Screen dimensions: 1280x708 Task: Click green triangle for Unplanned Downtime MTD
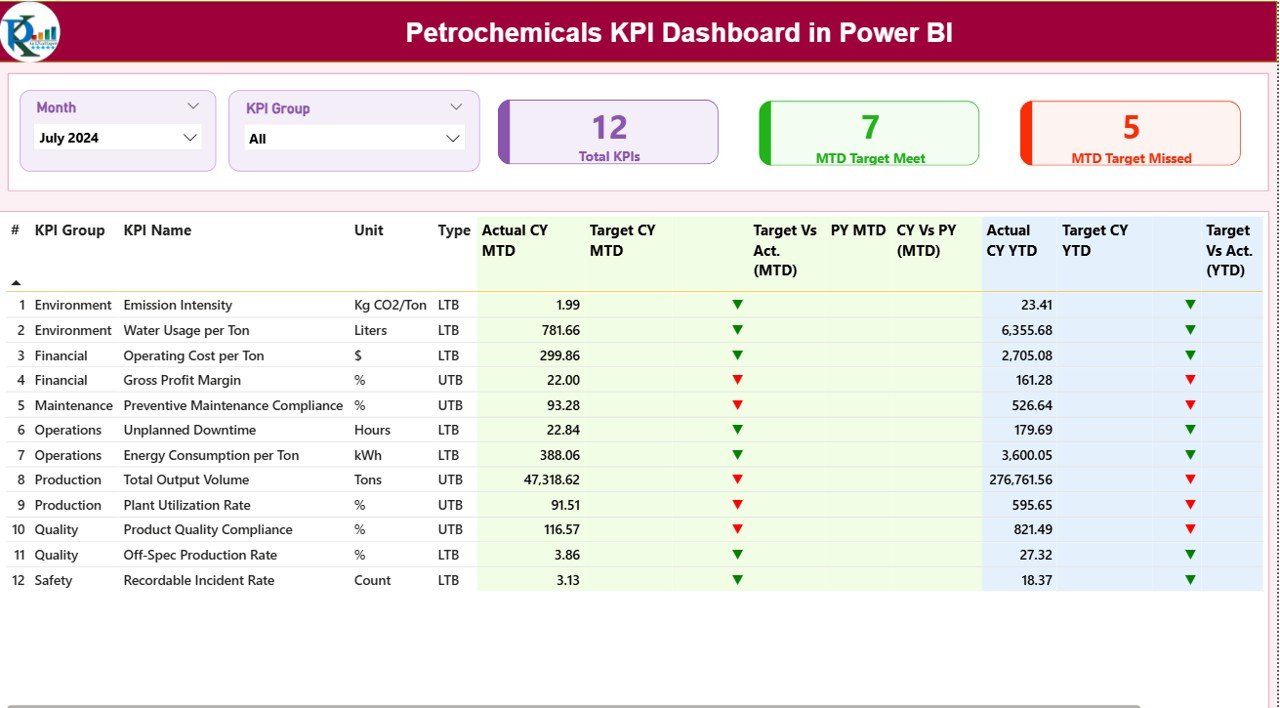(x=738, y=430)
